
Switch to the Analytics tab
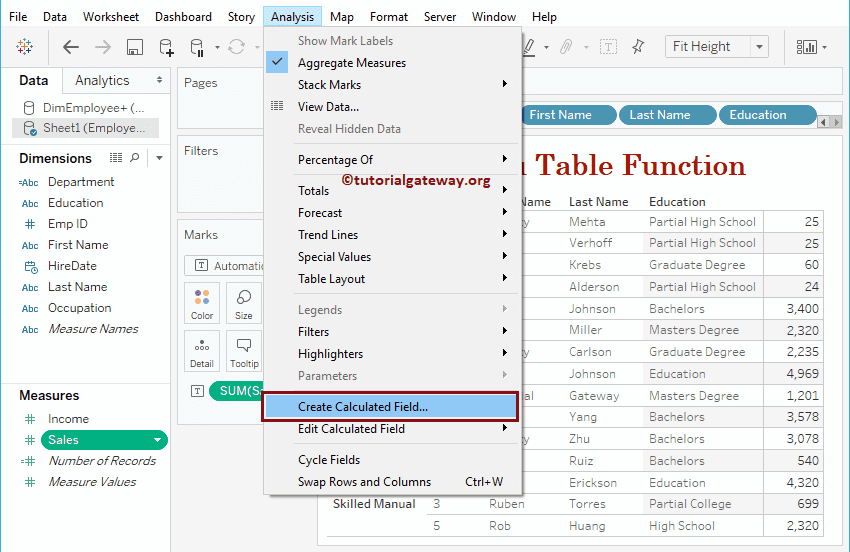point(102,80)
